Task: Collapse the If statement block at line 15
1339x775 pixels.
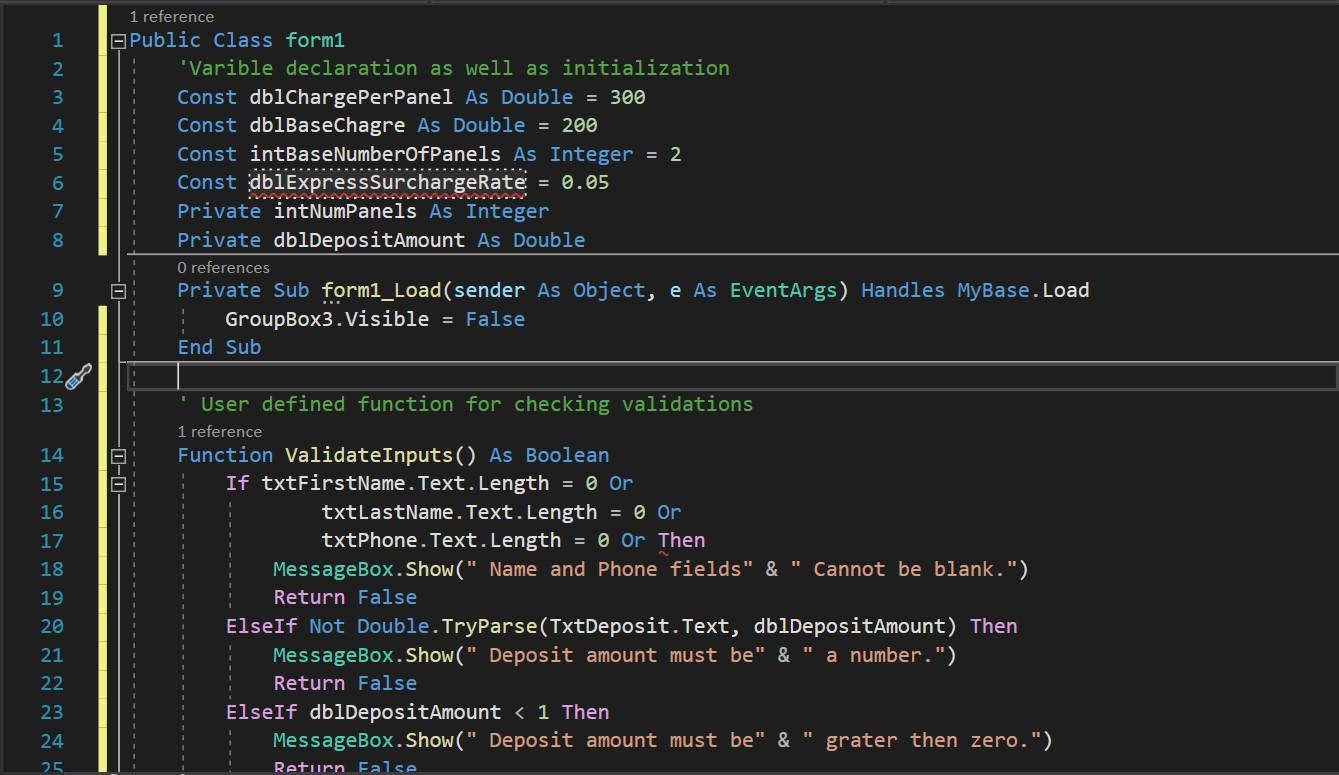Action: click(x=118, y=483)
